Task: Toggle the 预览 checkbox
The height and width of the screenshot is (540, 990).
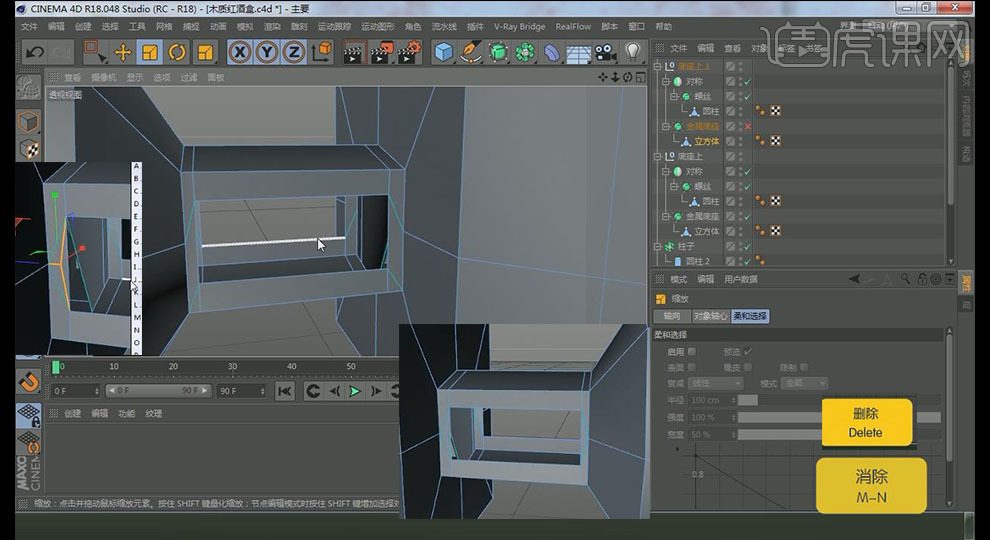Action: click(748, 351)
